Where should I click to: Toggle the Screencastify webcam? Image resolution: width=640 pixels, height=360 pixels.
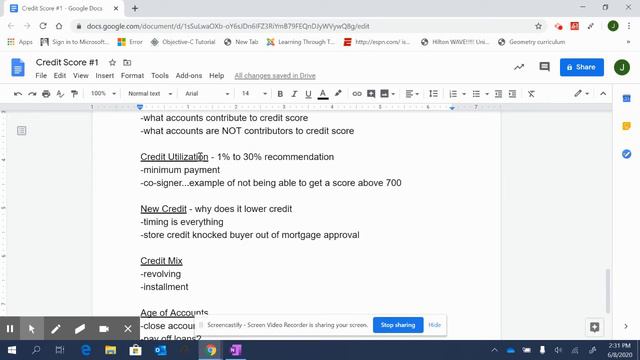click(104, 329)
